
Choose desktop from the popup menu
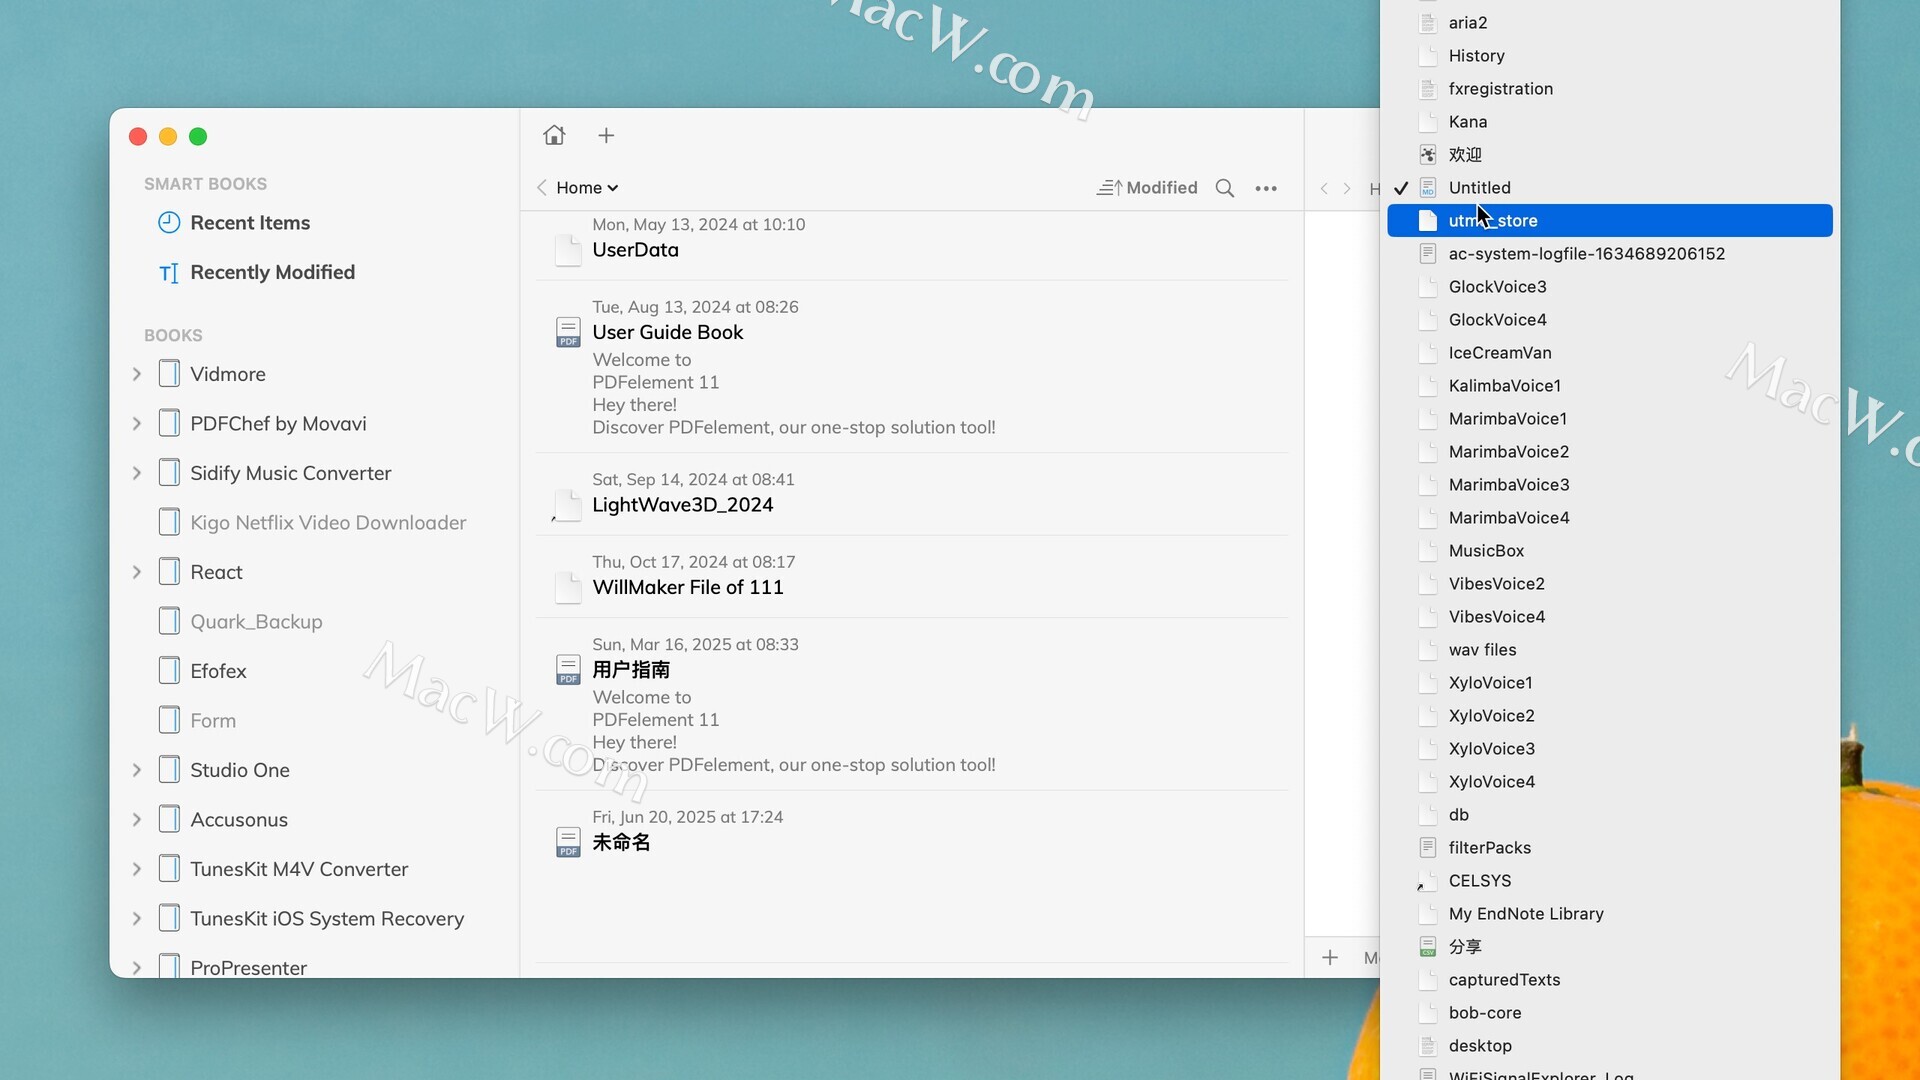click(x=1610, y=1045)
